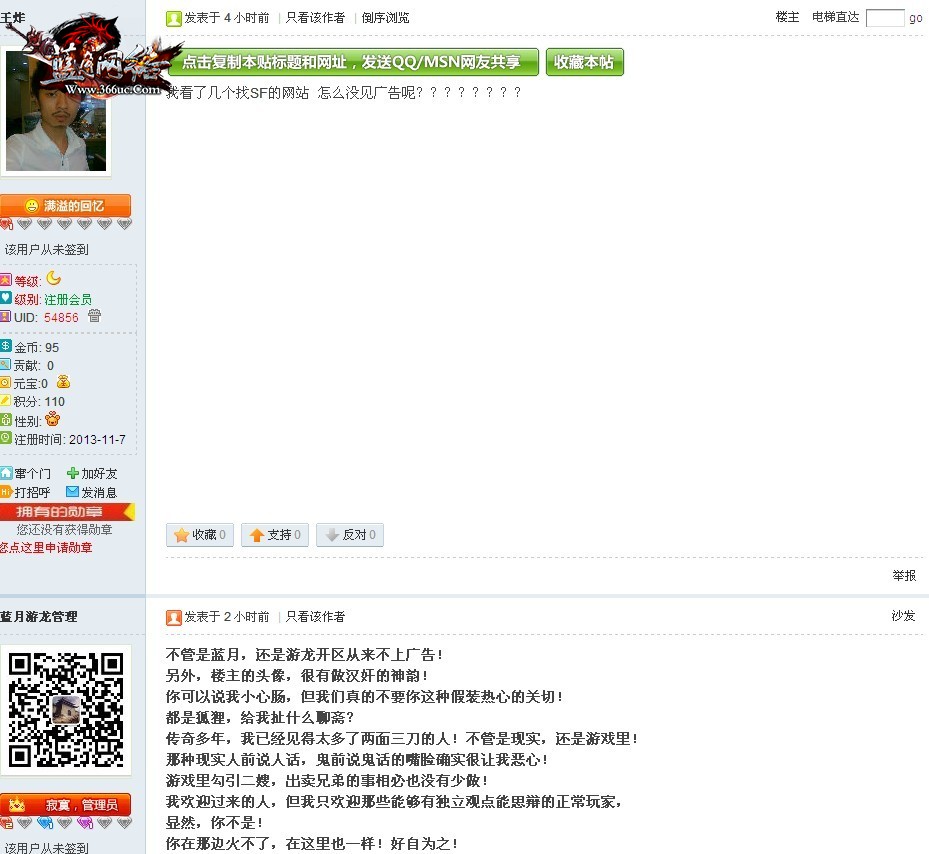Click 您点这里申请勋章 medal application link
This screenshot has height=854, width=929.
click(46, 548)
